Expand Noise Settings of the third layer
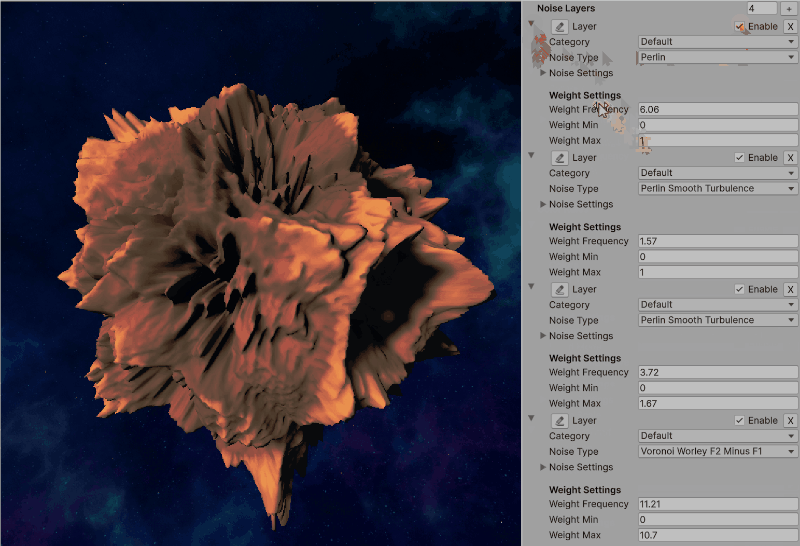 pos(543,336)
